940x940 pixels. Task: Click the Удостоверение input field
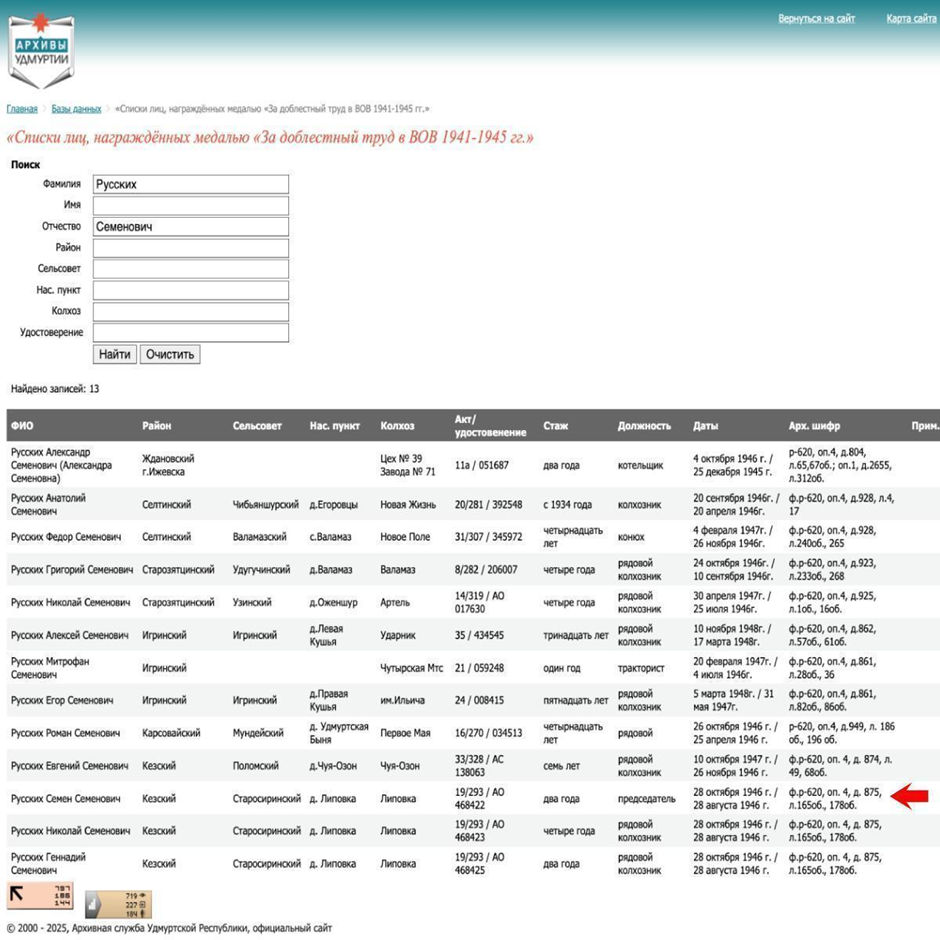pos(190,333)
